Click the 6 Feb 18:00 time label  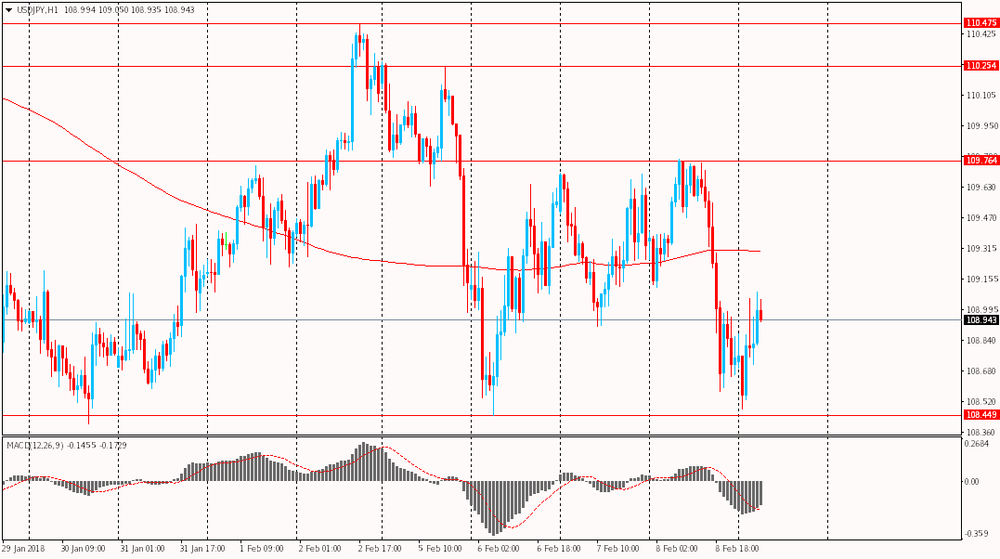(559, 549)
